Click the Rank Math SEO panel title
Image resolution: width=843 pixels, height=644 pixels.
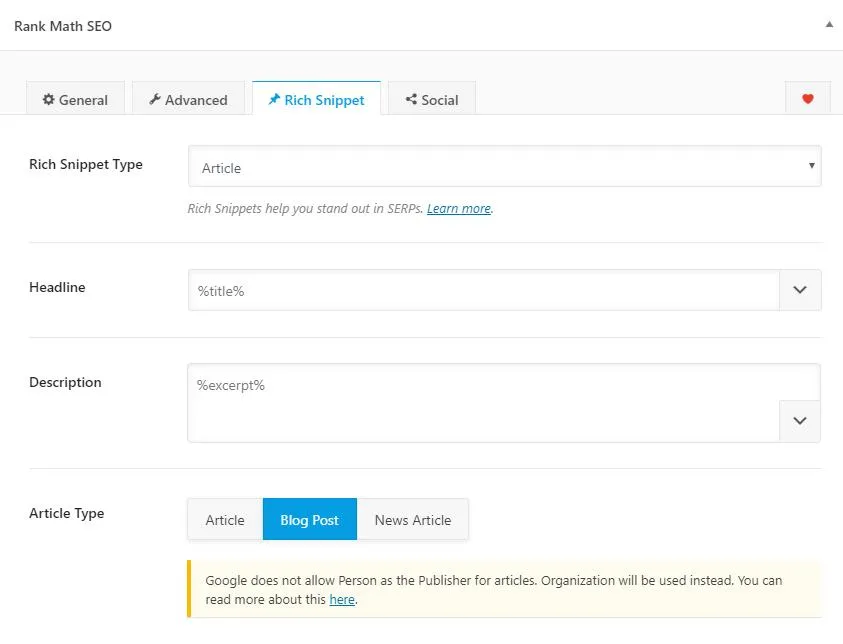tap(63, 26)
